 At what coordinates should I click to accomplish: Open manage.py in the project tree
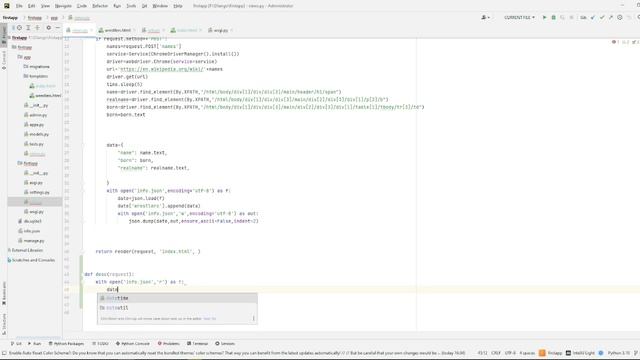31,241
